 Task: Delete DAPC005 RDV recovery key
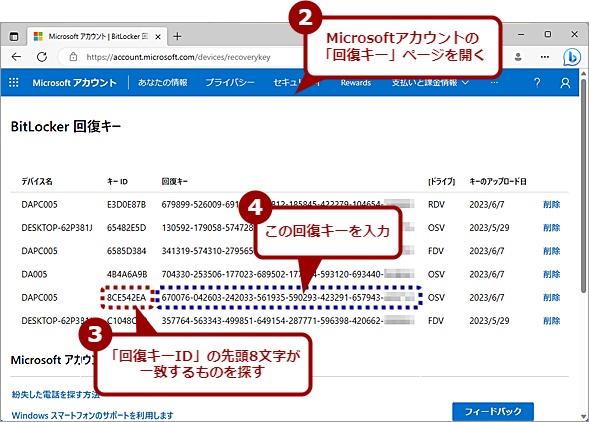pos(551,204)
